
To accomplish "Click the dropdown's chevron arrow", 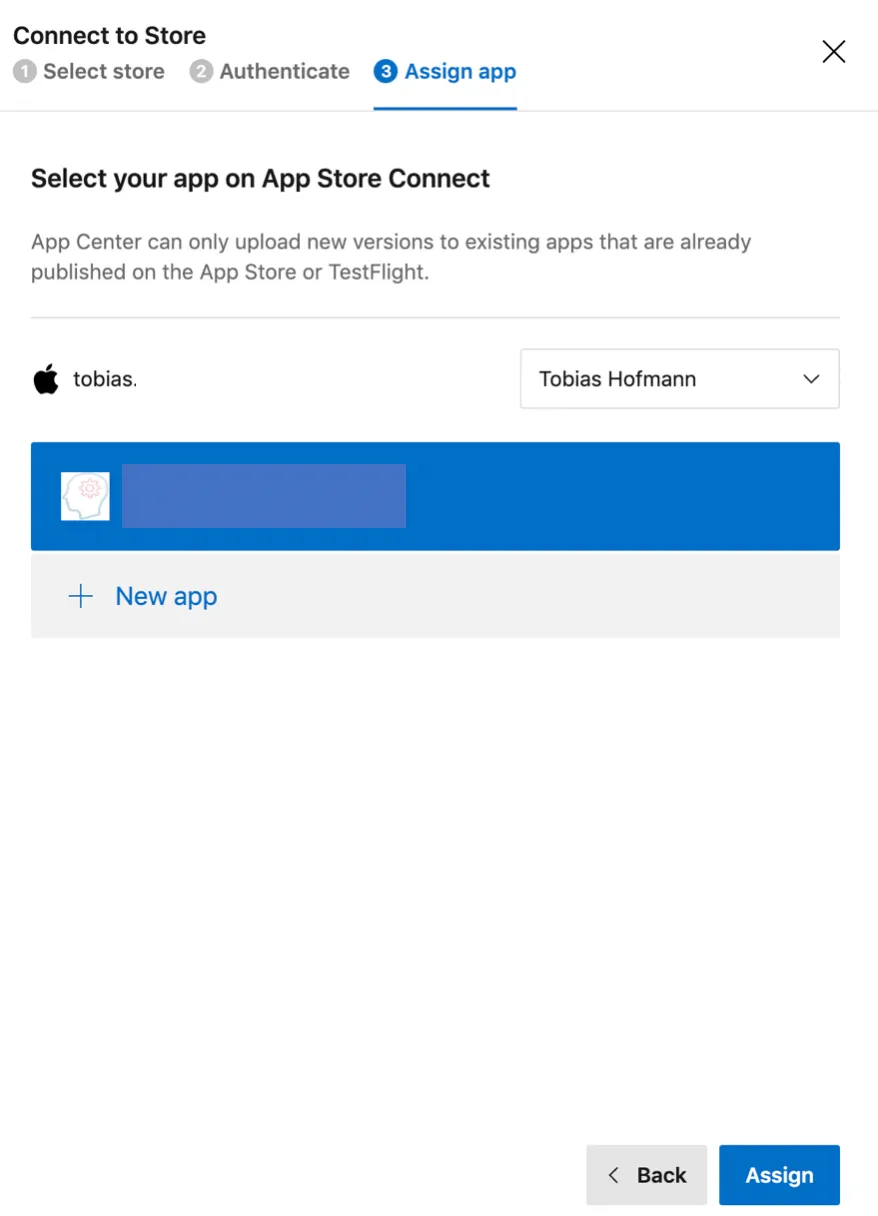I will (x=811, y=379).
